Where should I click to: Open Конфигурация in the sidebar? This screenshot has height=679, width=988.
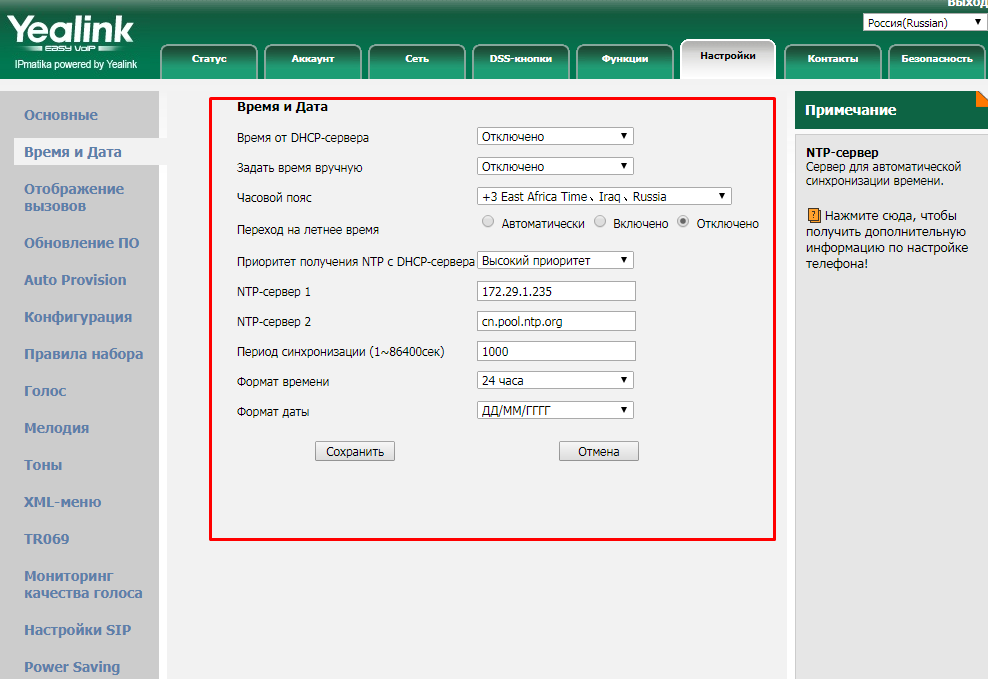78,317
